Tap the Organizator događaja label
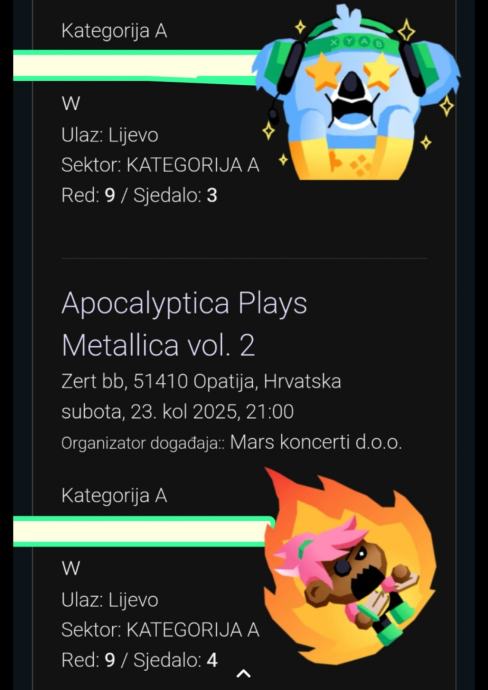This screenshot has height=690, width=488. [143, 444]
